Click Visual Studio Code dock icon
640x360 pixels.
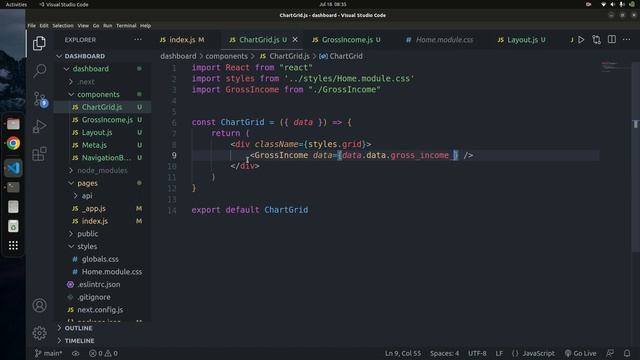pos(13,168)
